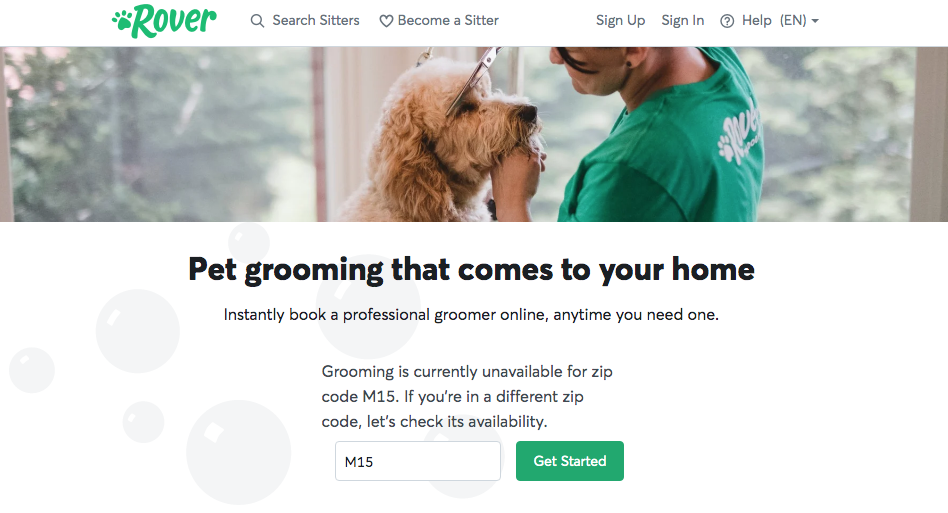Click the question mark help icon
948x513 pixels.
(727, 21)
